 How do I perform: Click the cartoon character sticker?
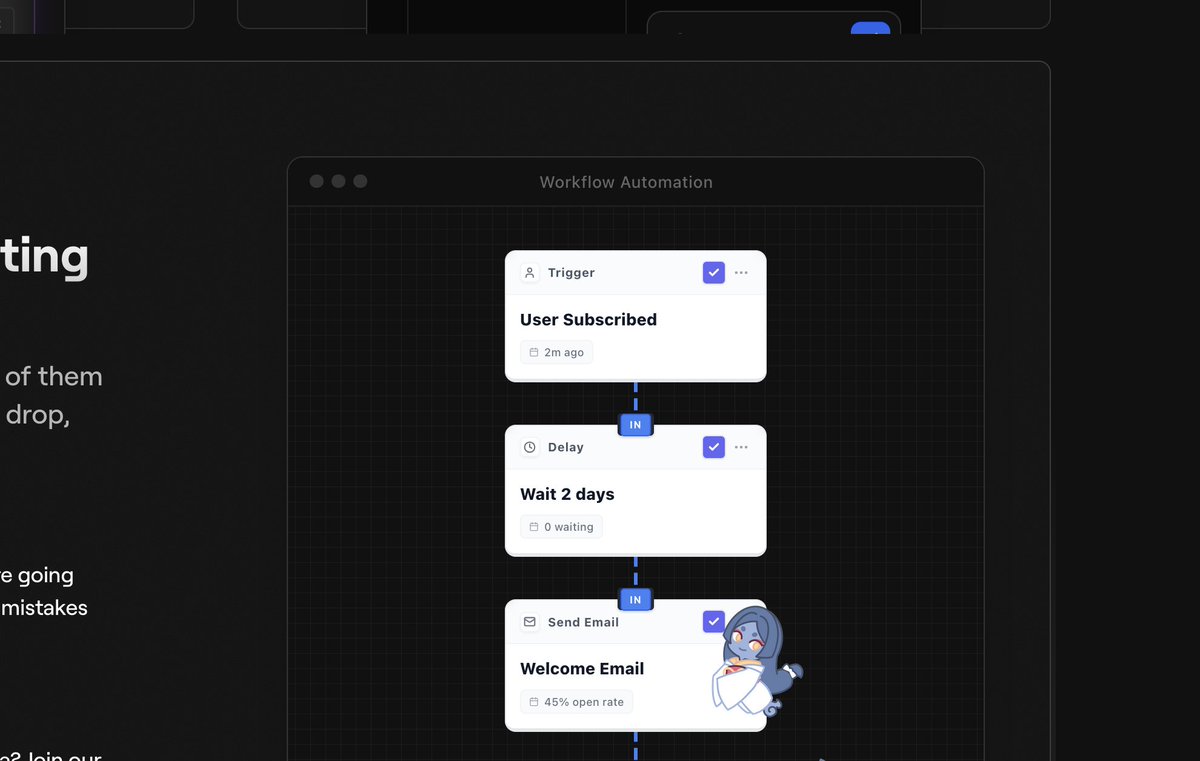click(755, 660)
